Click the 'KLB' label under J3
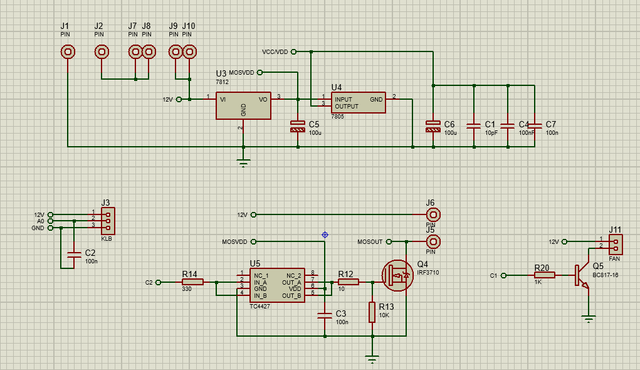This screenshot has width=640, height=370. pyautogui.click(x=106, y=239)
